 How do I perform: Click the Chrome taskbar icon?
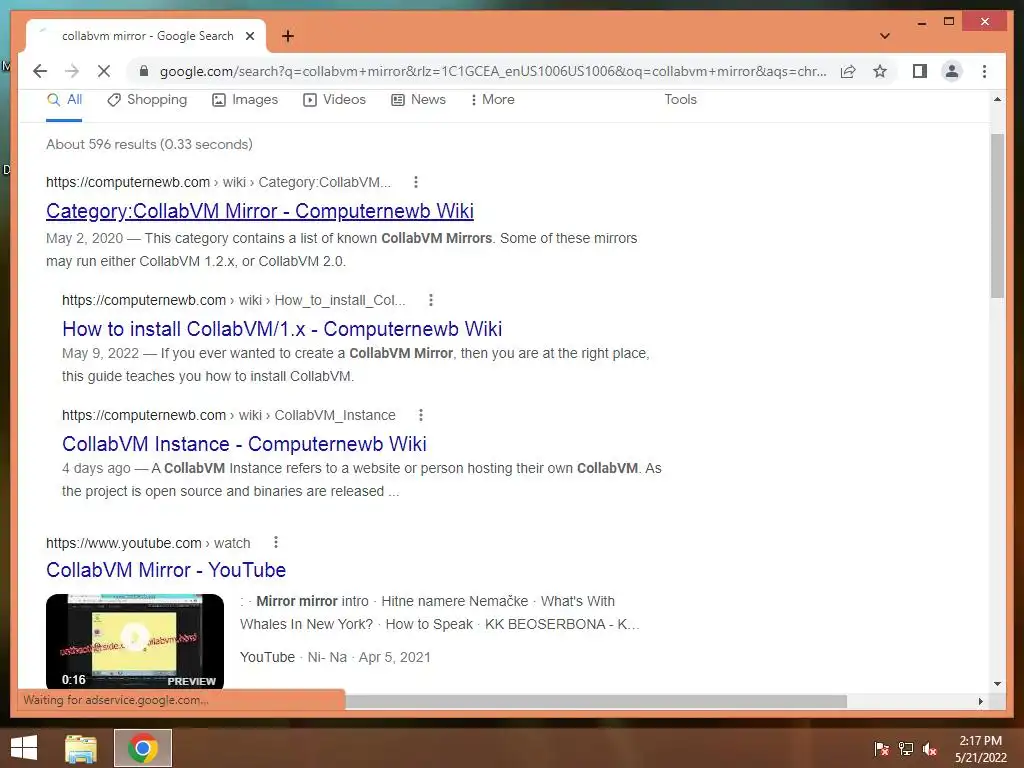pos(143,748)
